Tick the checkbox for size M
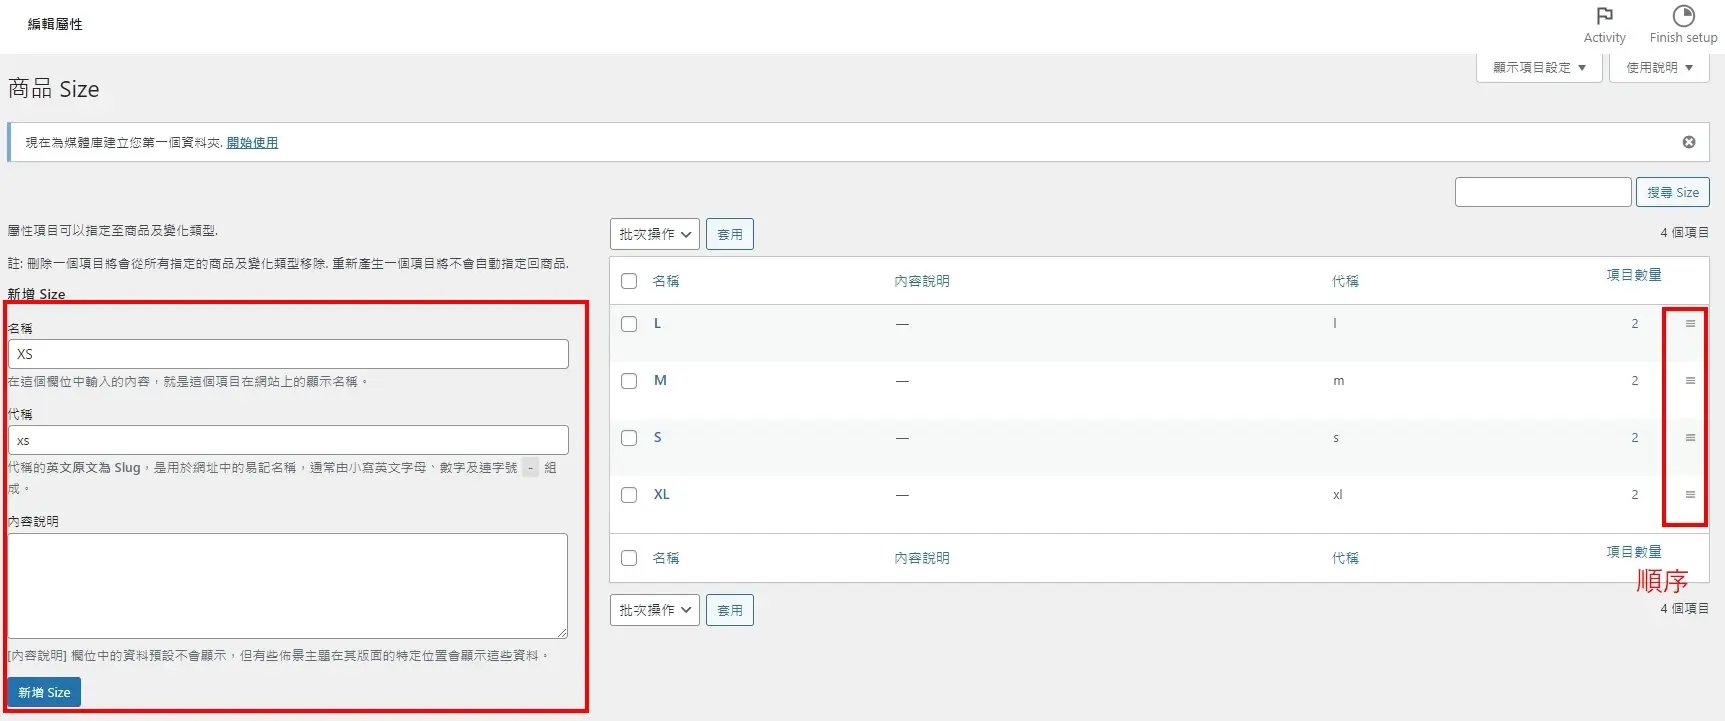The image size is (1725, 721). pyautogui.click(x=629, y=381)
